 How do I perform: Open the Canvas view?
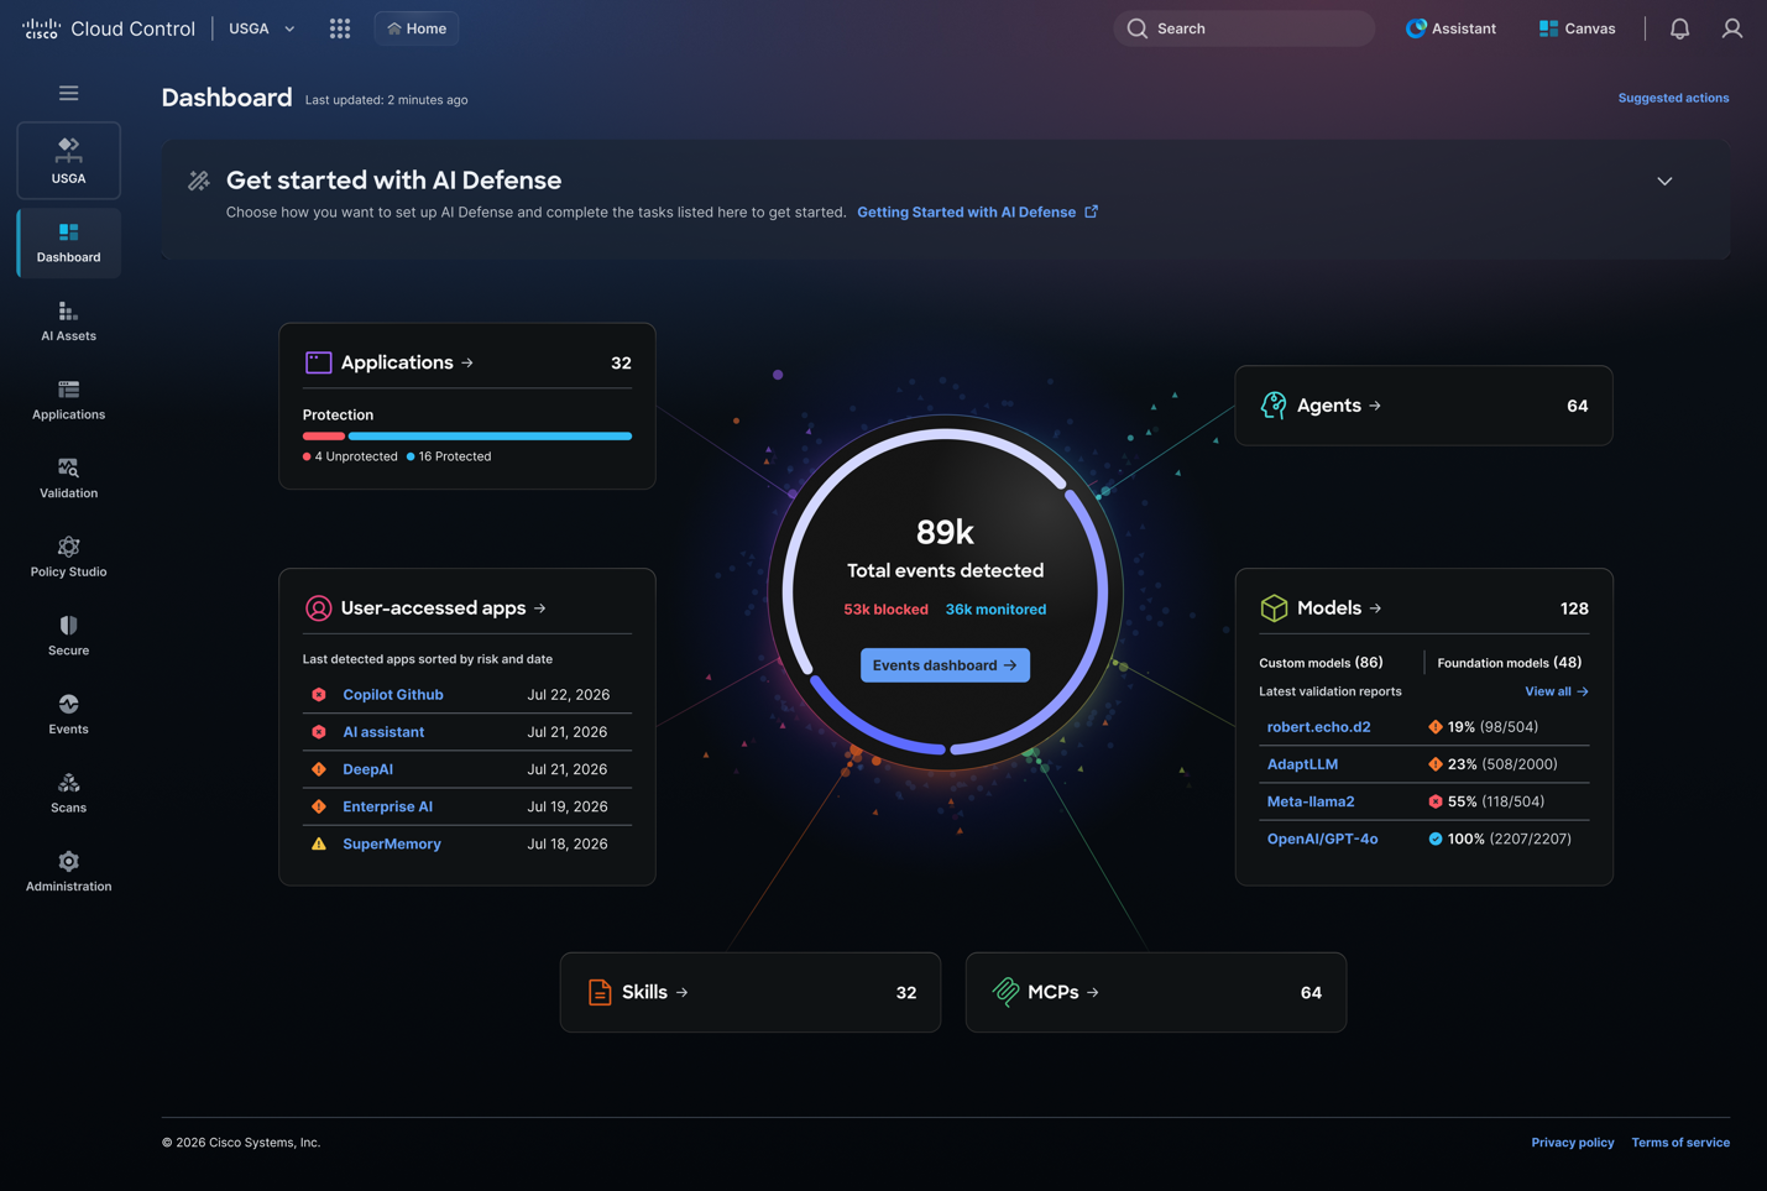click(1577, 28)
